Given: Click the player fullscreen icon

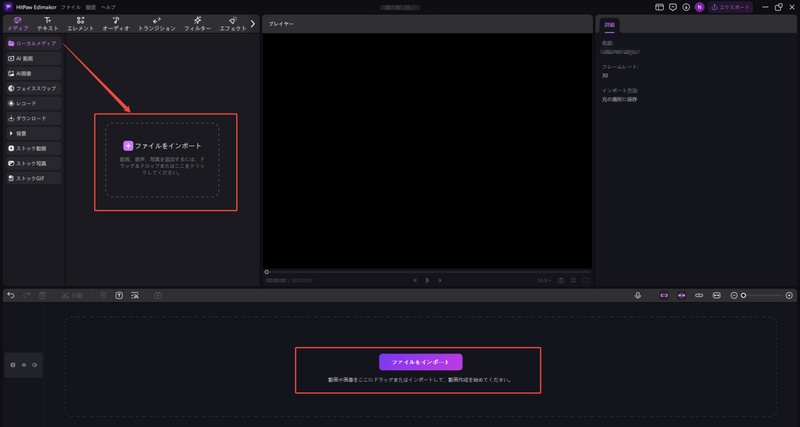Looking at the screenshot, I should pyautogui.click(x=586, y=280).
